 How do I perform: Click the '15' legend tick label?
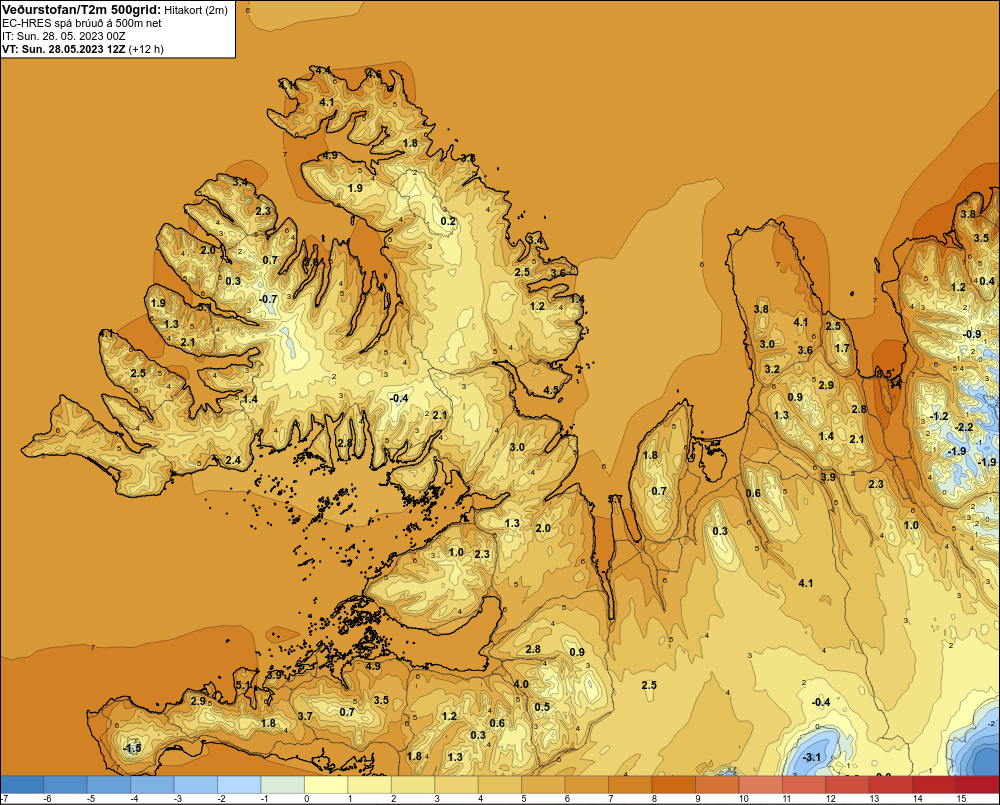[960, 799]
